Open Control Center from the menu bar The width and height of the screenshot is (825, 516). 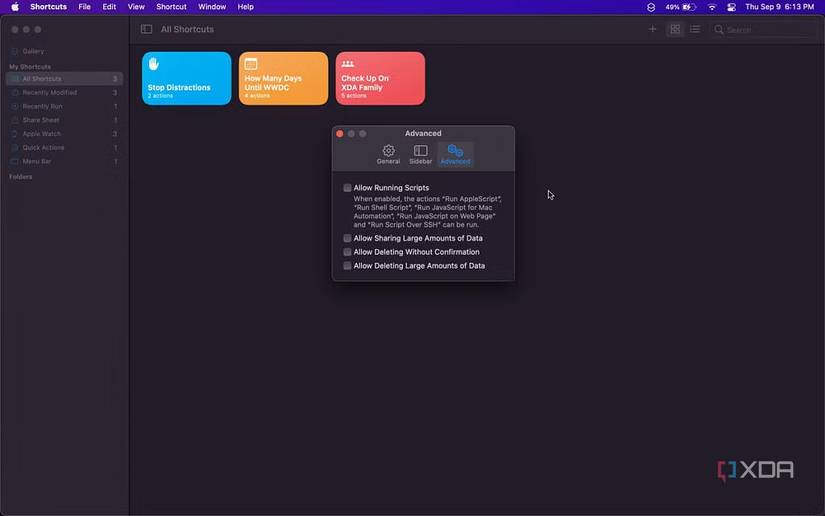(731, 7)
